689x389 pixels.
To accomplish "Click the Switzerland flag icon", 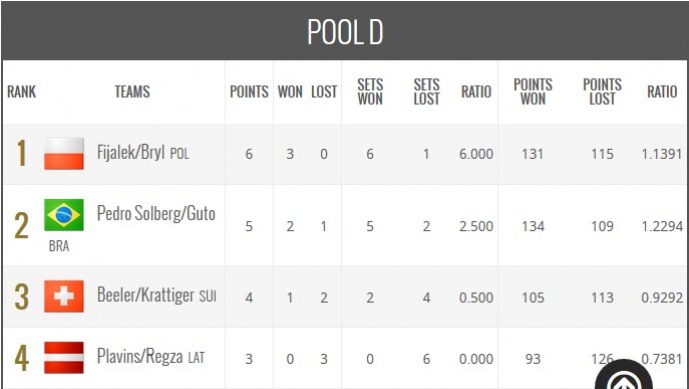I will 64,296.
